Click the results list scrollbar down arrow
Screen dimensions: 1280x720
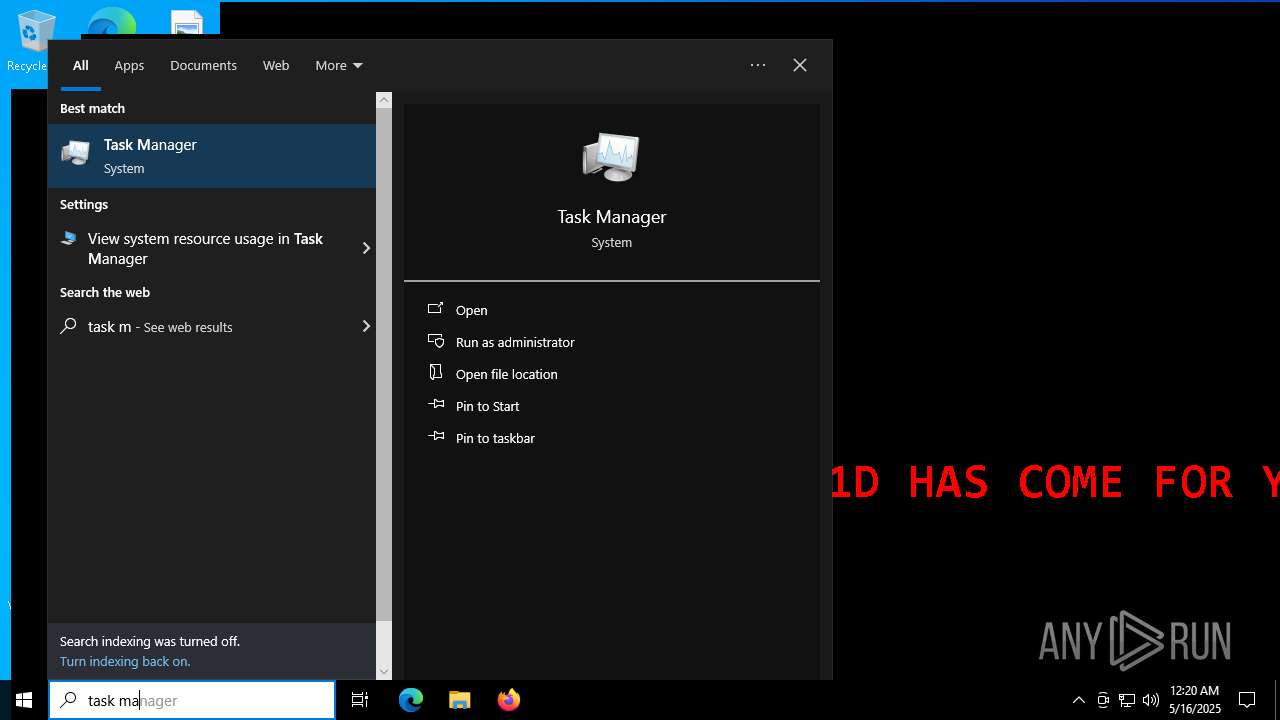(383, 672)
